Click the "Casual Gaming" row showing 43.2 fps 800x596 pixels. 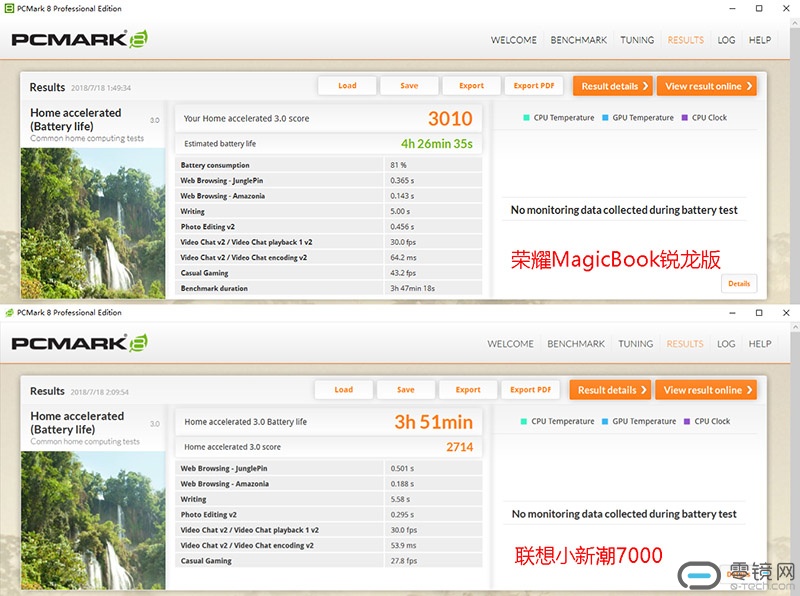(x=329, y=273)
